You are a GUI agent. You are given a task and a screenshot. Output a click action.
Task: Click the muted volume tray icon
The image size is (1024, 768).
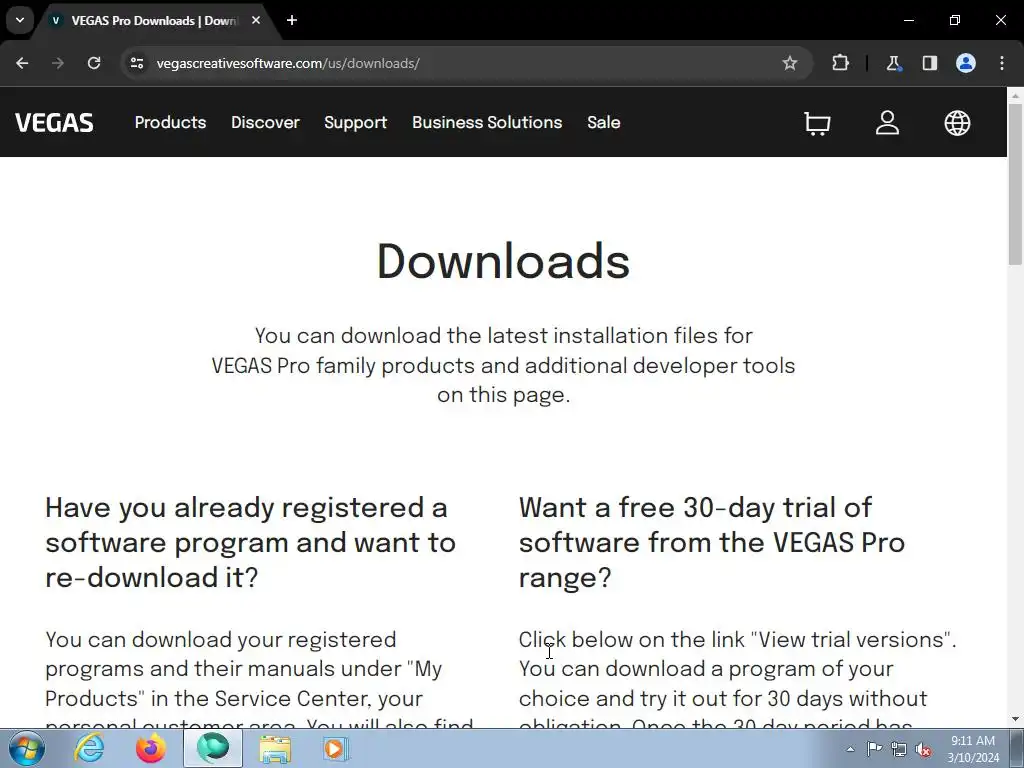(x=923, y=749)
